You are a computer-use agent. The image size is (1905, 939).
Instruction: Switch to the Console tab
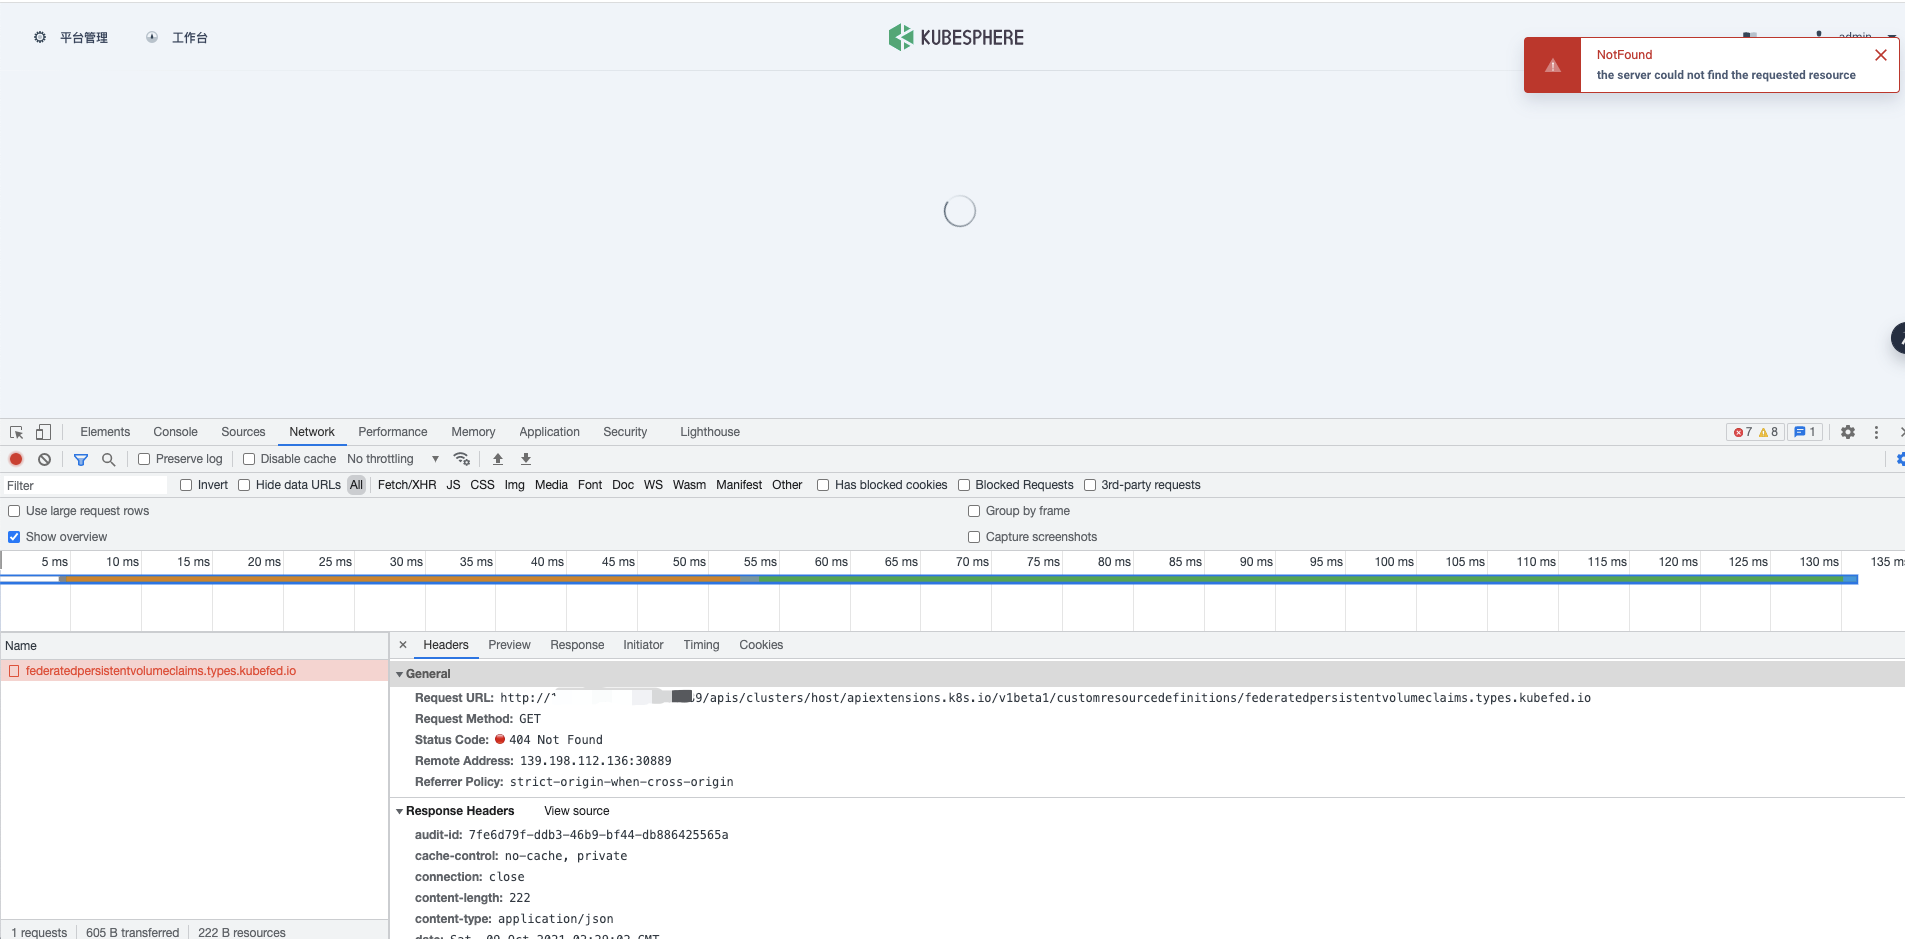175,432
